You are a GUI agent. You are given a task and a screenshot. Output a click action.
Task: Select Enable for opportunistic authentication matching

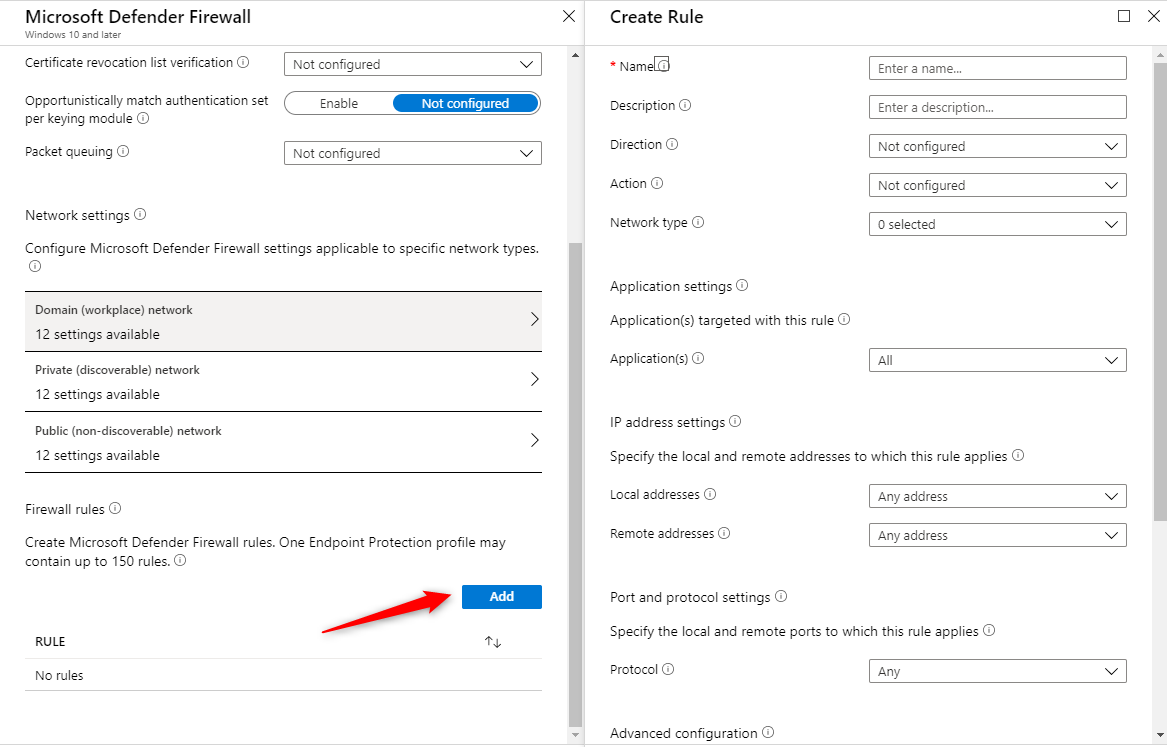click(x=339, y=103)
